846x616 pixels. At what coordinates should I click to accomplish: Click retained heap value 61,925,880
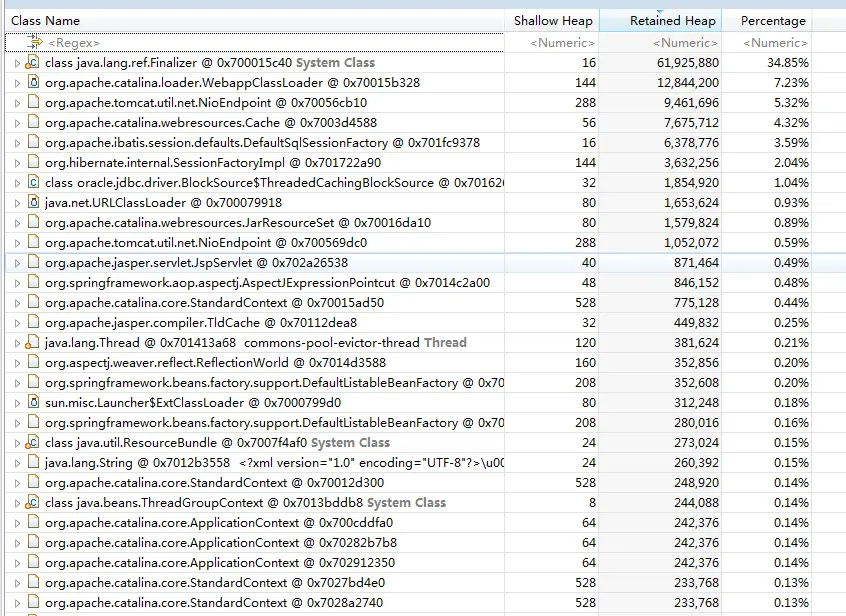click(x=687, y=63)
